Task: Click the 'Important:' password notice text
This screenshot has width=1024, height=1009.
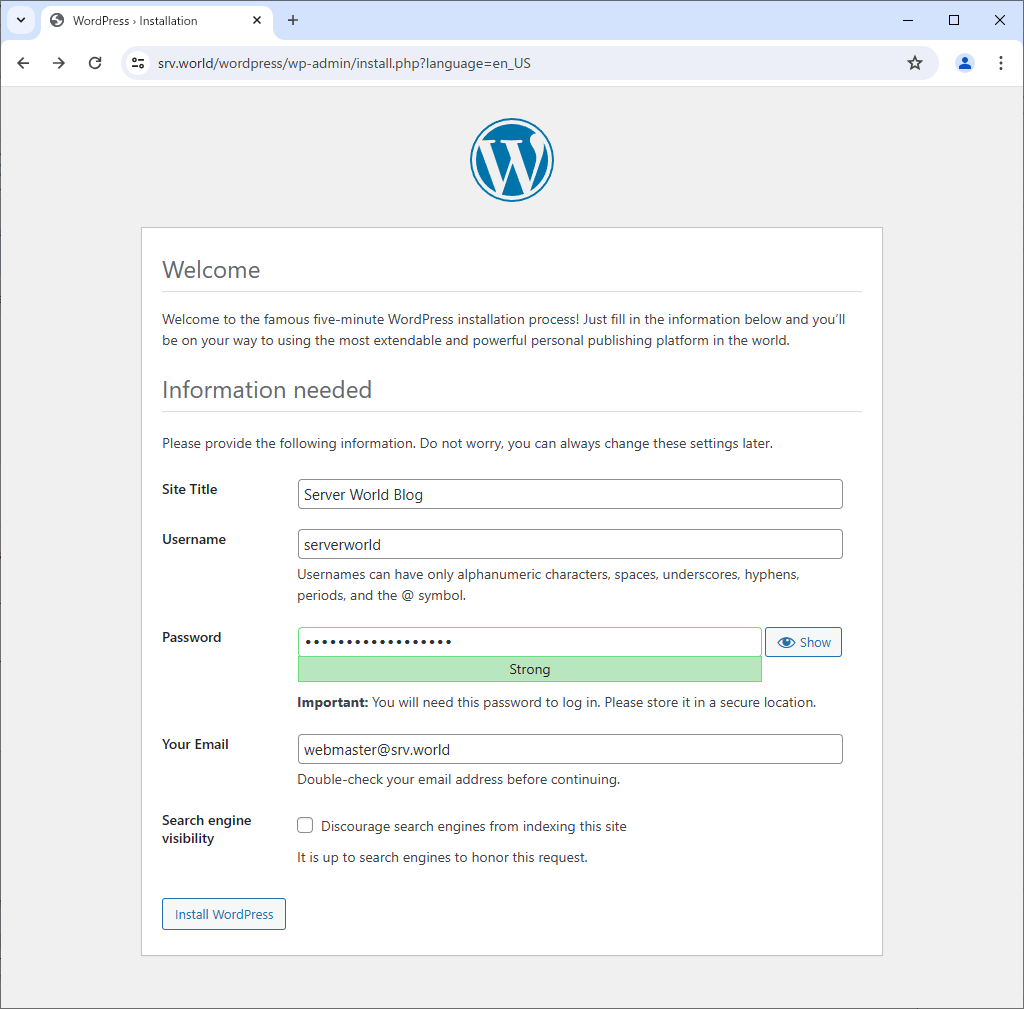Action: [x=556, y=702]
